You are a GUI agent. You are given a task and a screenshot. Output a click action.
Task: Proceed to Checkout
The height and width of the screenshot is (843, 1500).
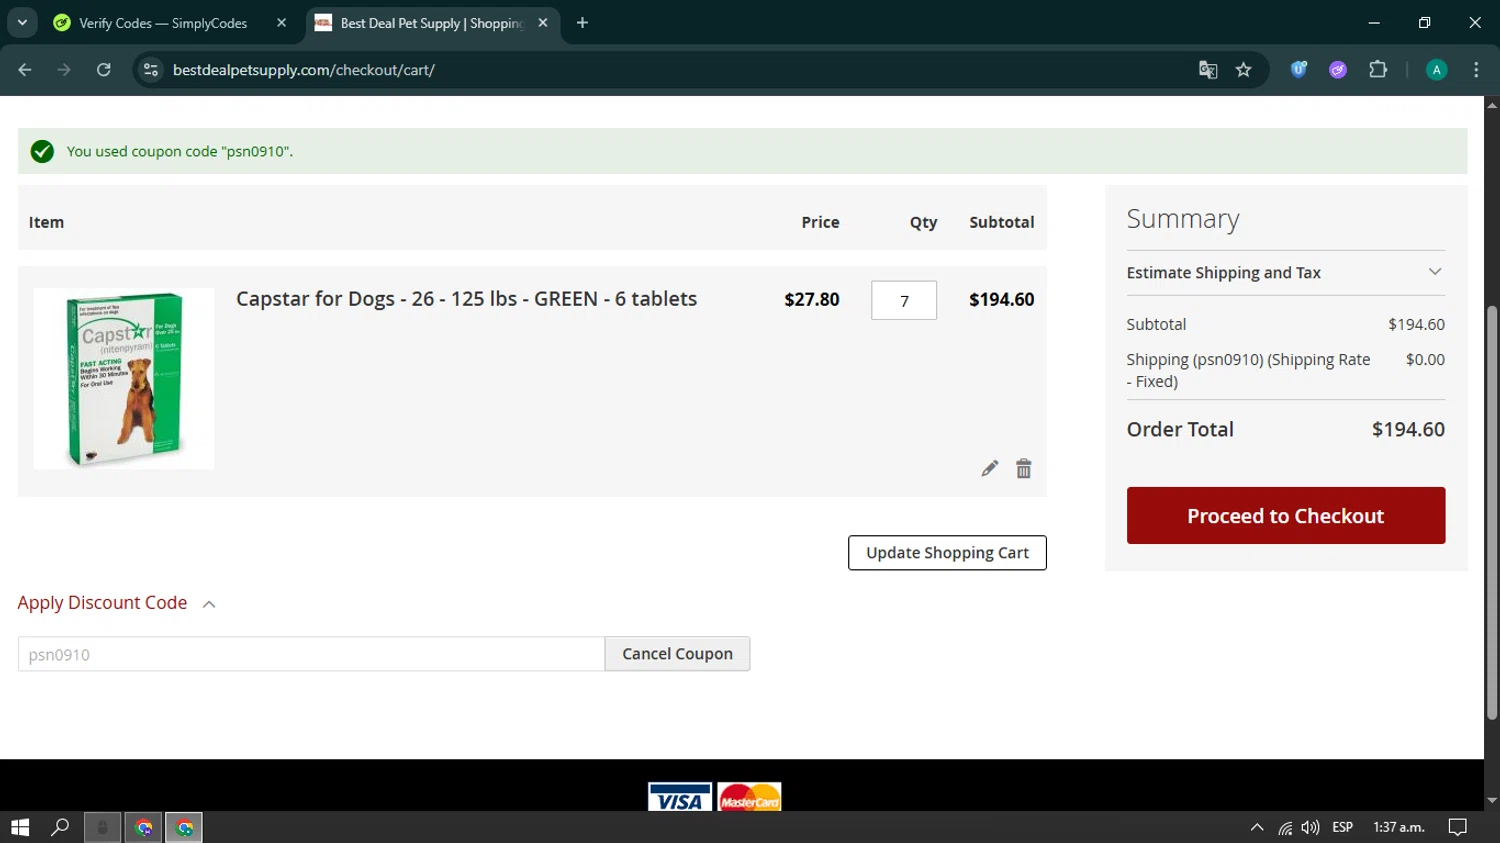point(1286,516)
